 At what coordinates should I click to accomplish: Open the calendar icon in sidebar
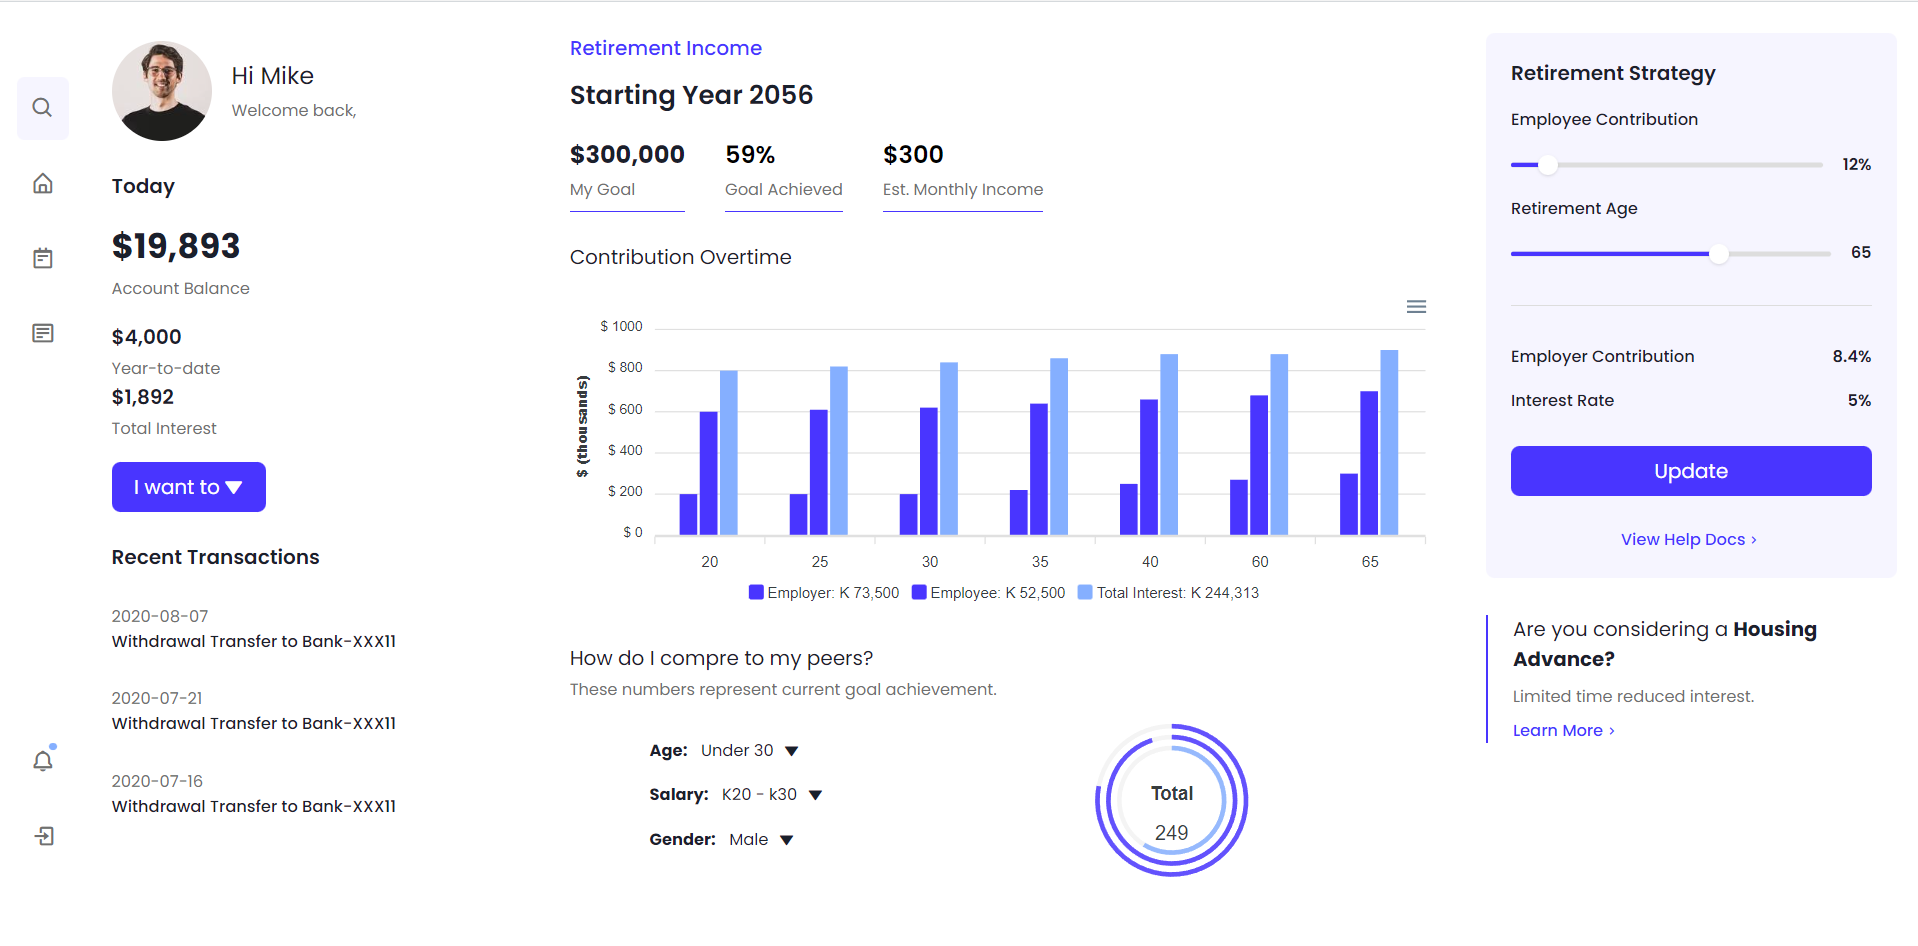[42, 259]
